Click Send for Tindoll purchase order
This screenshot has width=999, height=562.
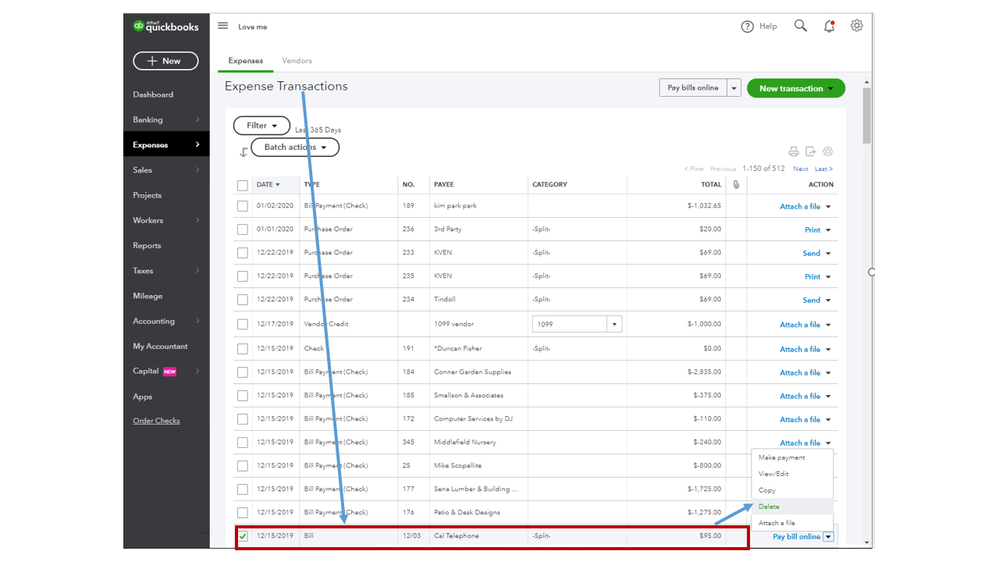[811, 300]
